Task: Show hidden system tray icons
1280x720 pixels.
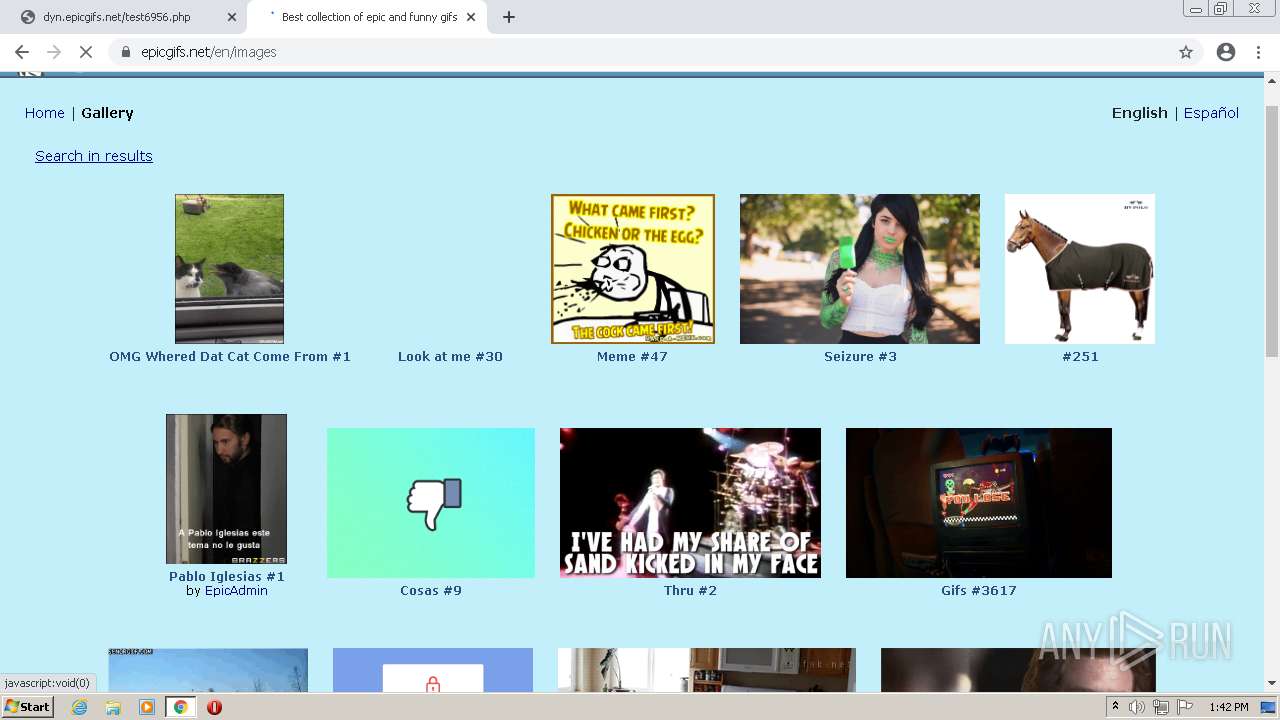Action: [x=1116, y=707]
